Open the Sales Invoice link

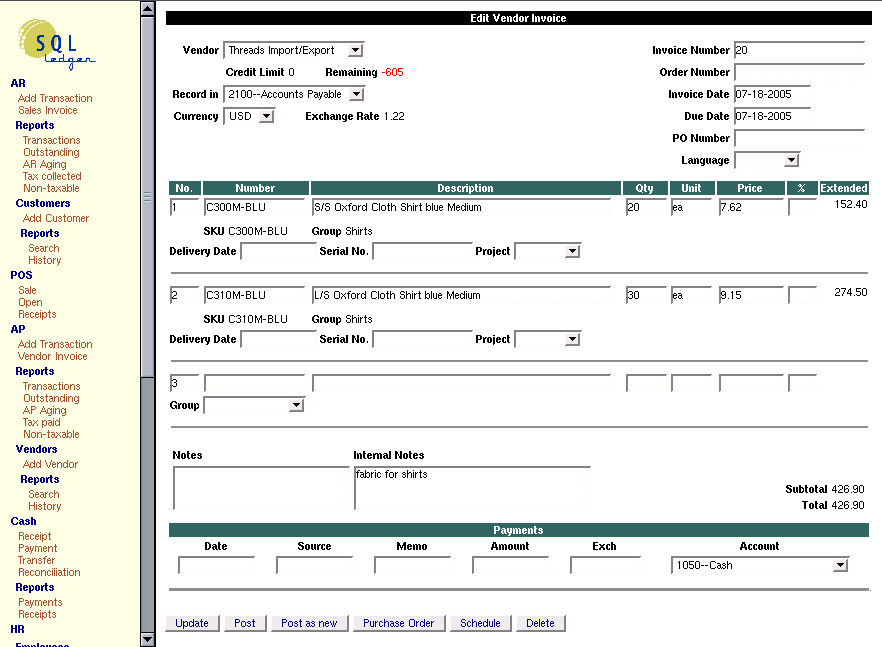click(48, 110)
